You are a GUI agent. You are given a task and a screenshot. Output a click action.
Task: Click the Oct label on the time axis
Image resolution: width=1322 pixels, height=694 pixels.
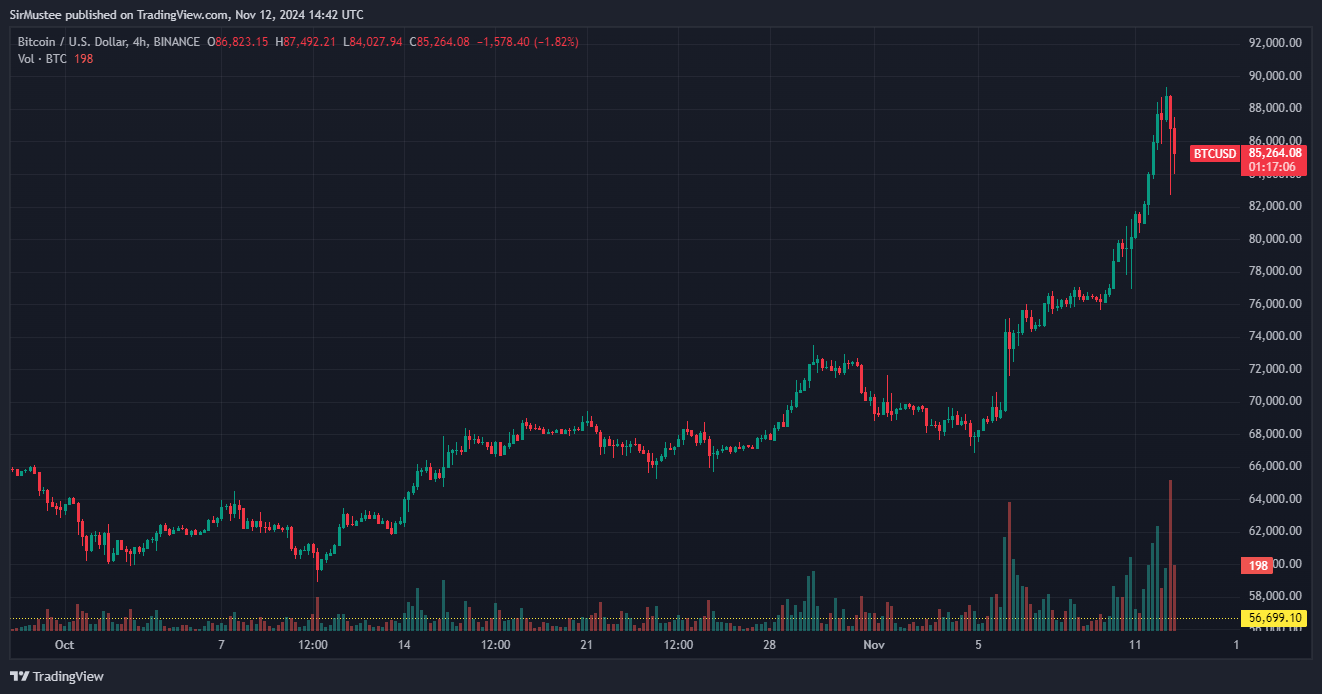(64, 645)
